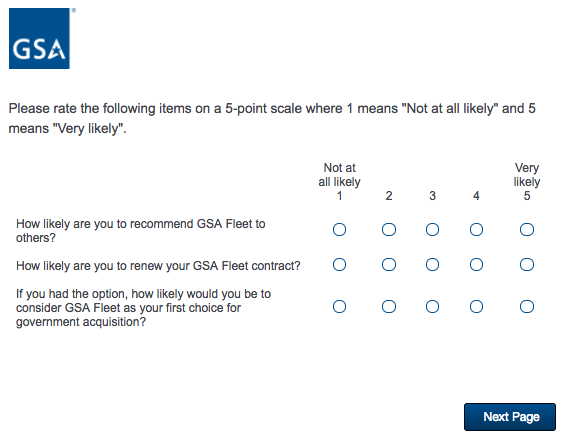Rate recommend GSA Fleet as 4
Screen dimensions: 566x442
[x=476, y=229]
